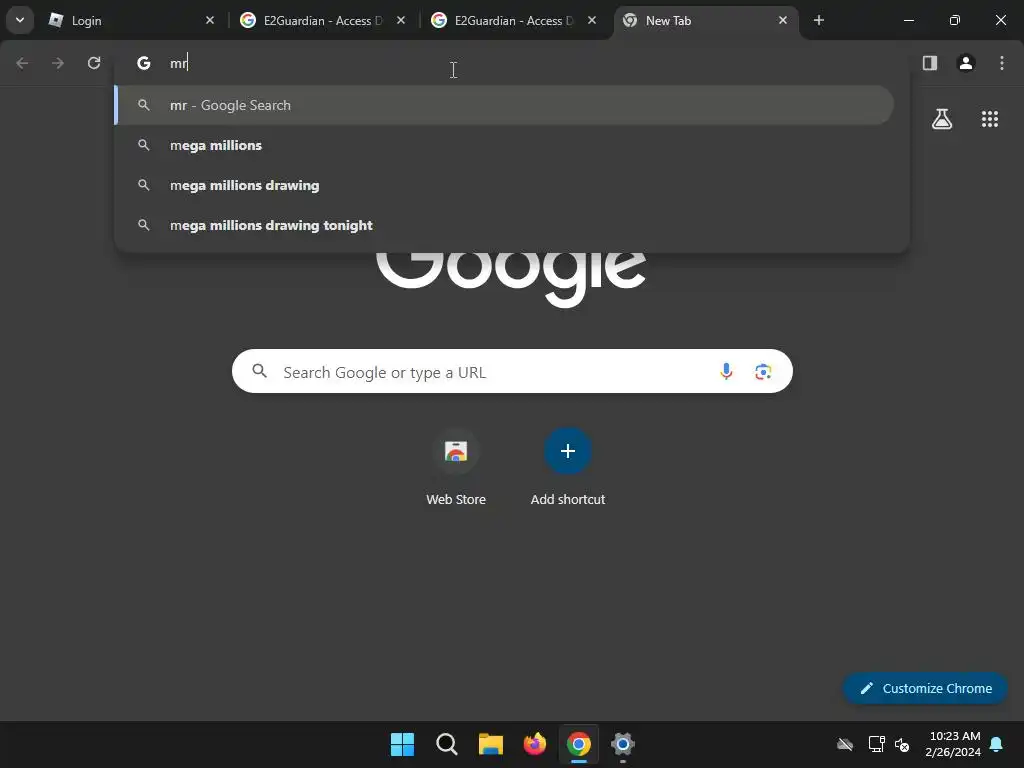
Task: Switch to the first E2Guardian tab
Action: [323, 21]
